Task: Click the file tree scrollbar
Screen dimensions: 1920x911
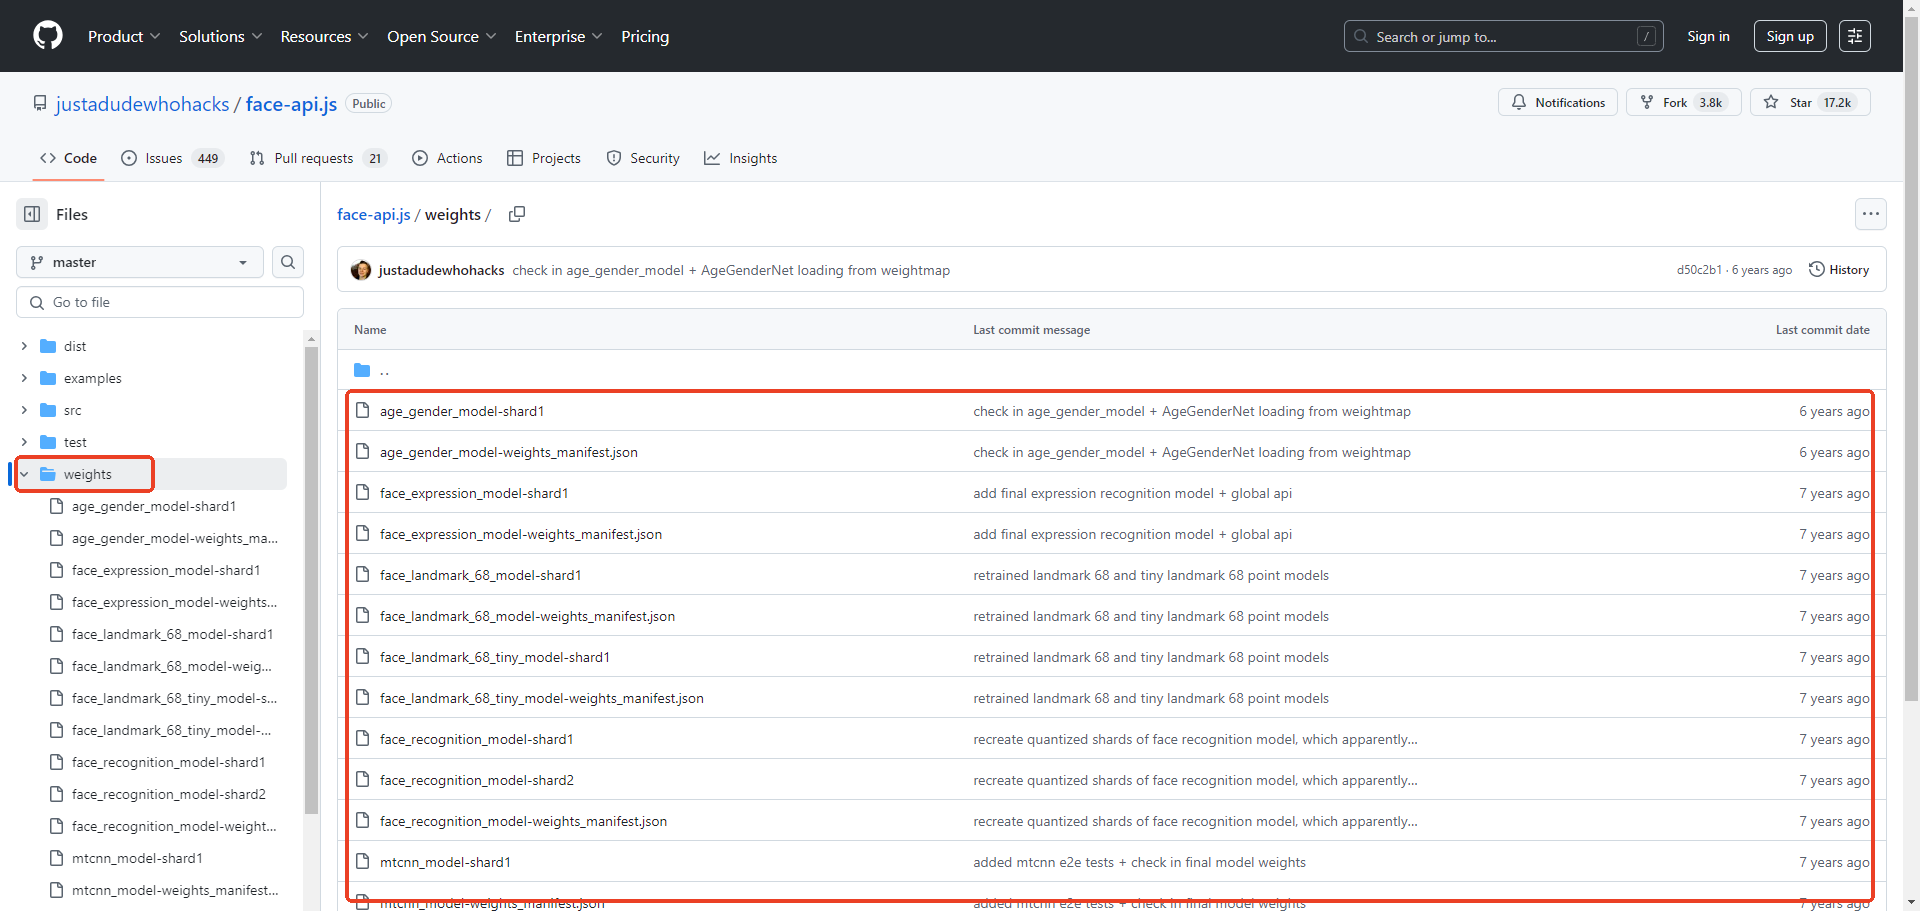Action: 311,580
